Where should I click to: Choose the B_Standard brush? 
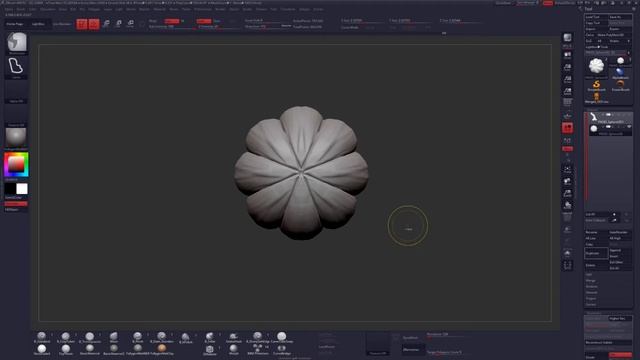tap(42, 337)
